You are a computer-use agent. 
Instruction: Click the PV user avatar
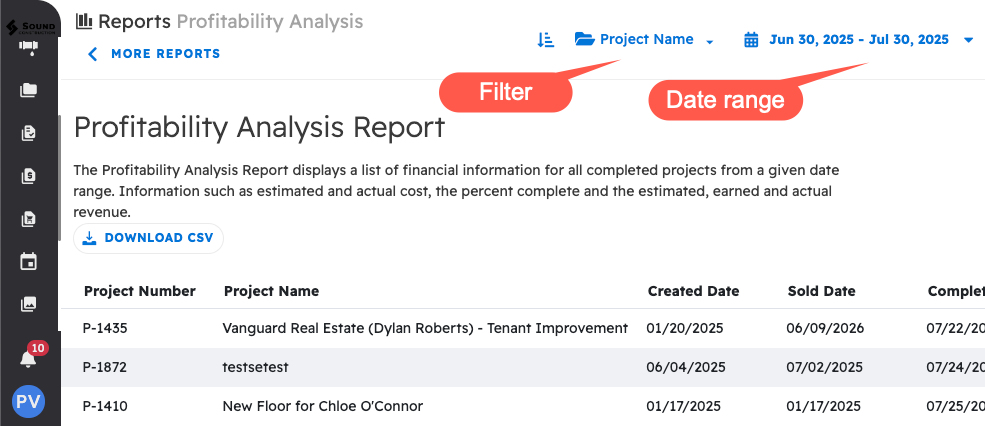pos(28,402)
